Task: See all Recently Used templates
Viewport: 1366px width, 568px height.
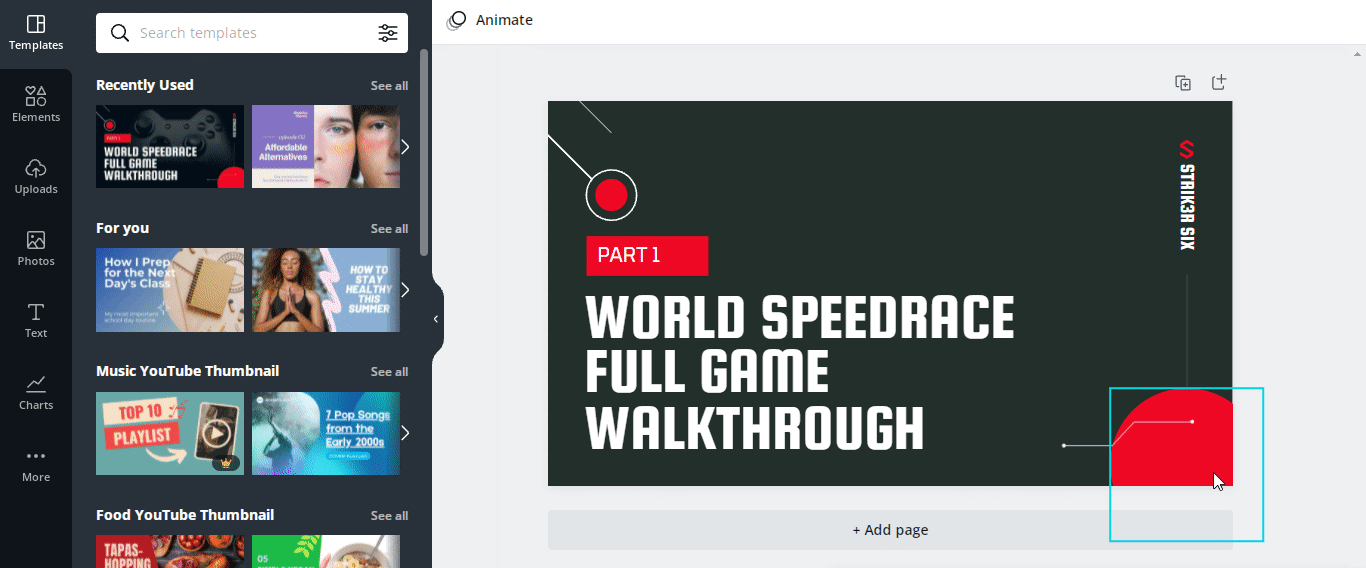Action: point(389,86)
